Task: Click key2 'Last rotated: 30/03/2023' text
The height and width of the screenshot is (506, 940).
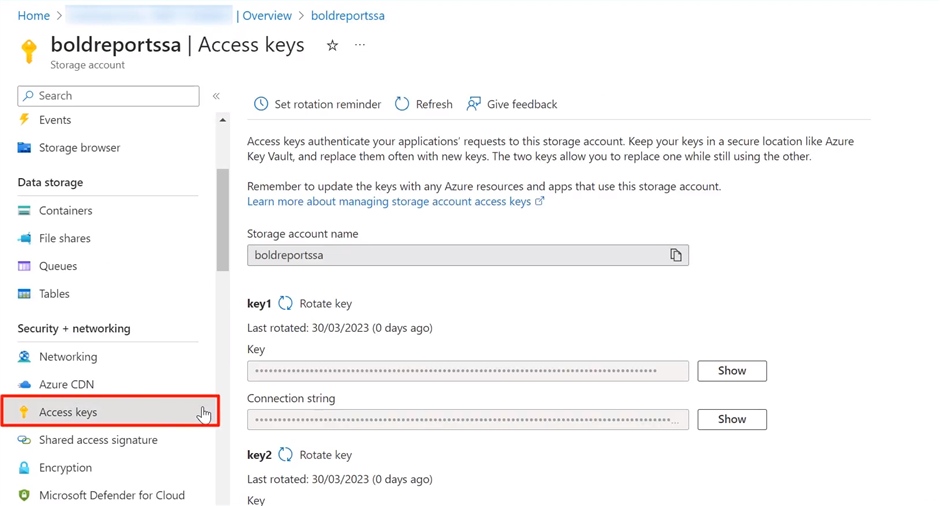Action: click(x=339, y=479)
